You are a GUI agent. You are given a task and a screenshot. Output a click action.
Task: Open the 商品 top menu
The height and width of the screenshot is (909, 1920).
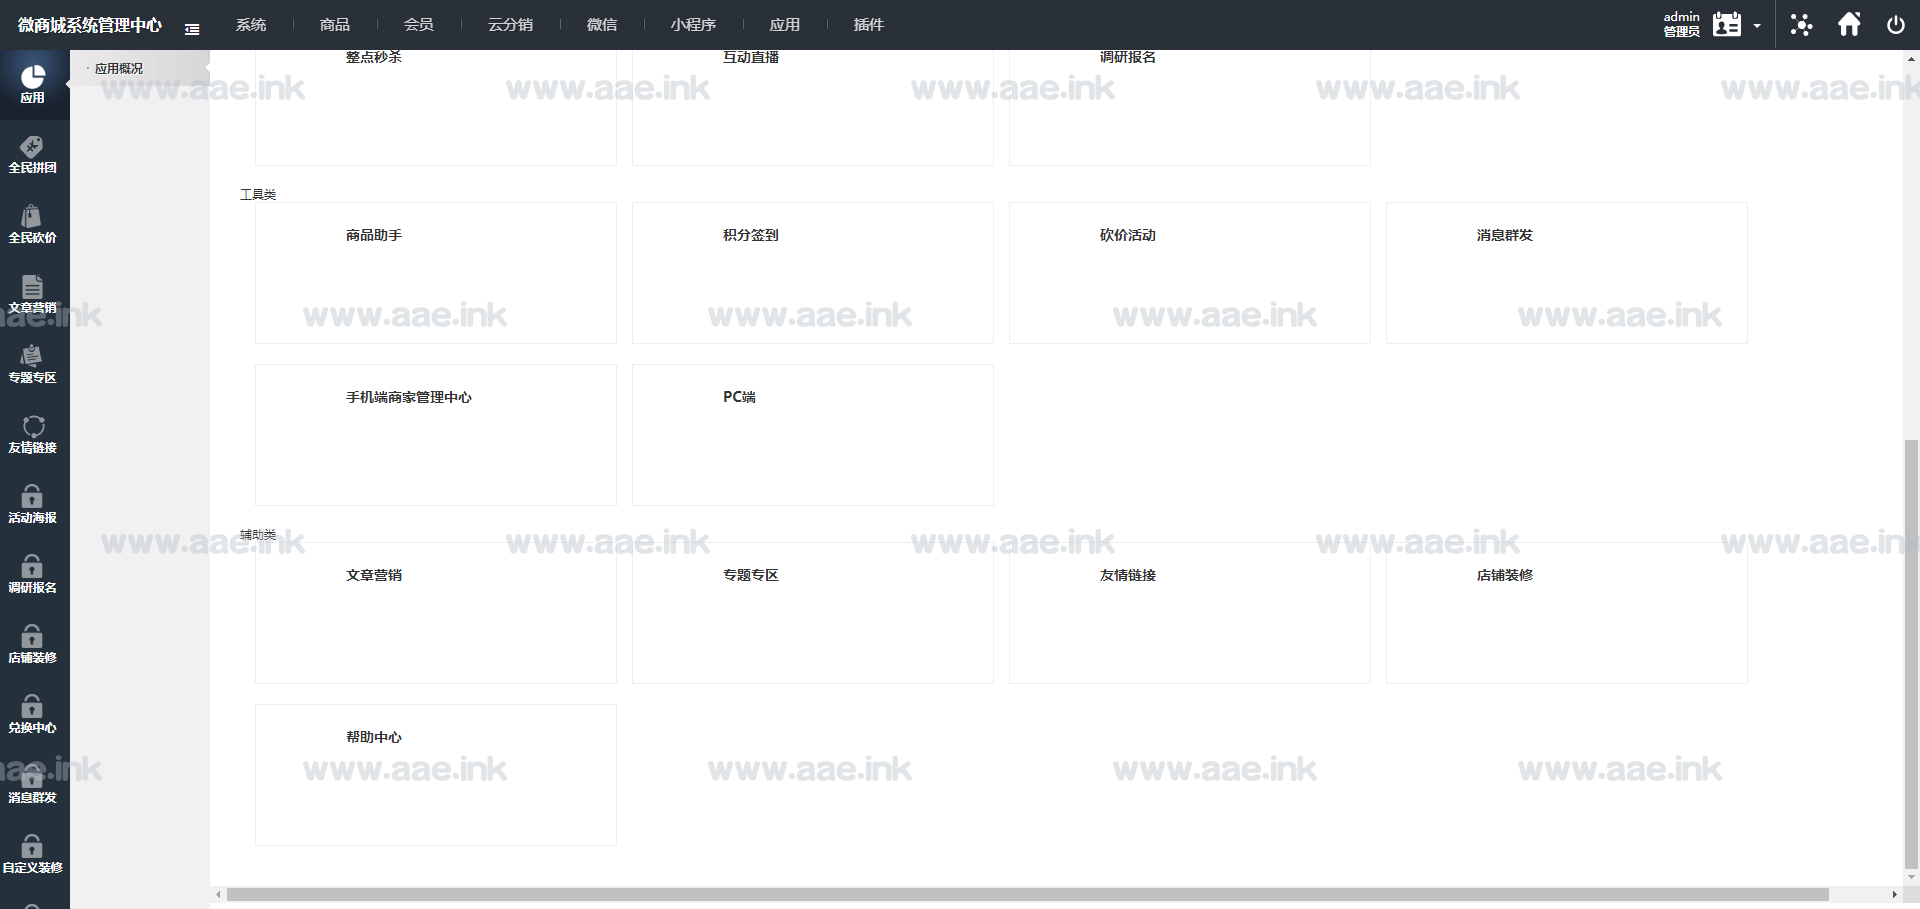click(335, 25)
